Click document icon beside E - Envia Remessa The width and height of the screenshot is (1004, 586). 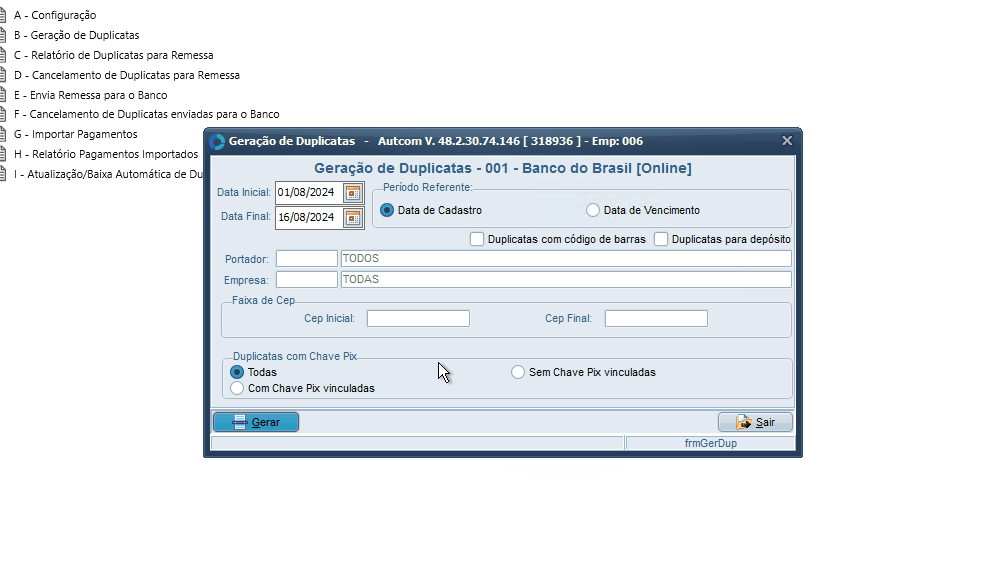[x=3, y=95]
